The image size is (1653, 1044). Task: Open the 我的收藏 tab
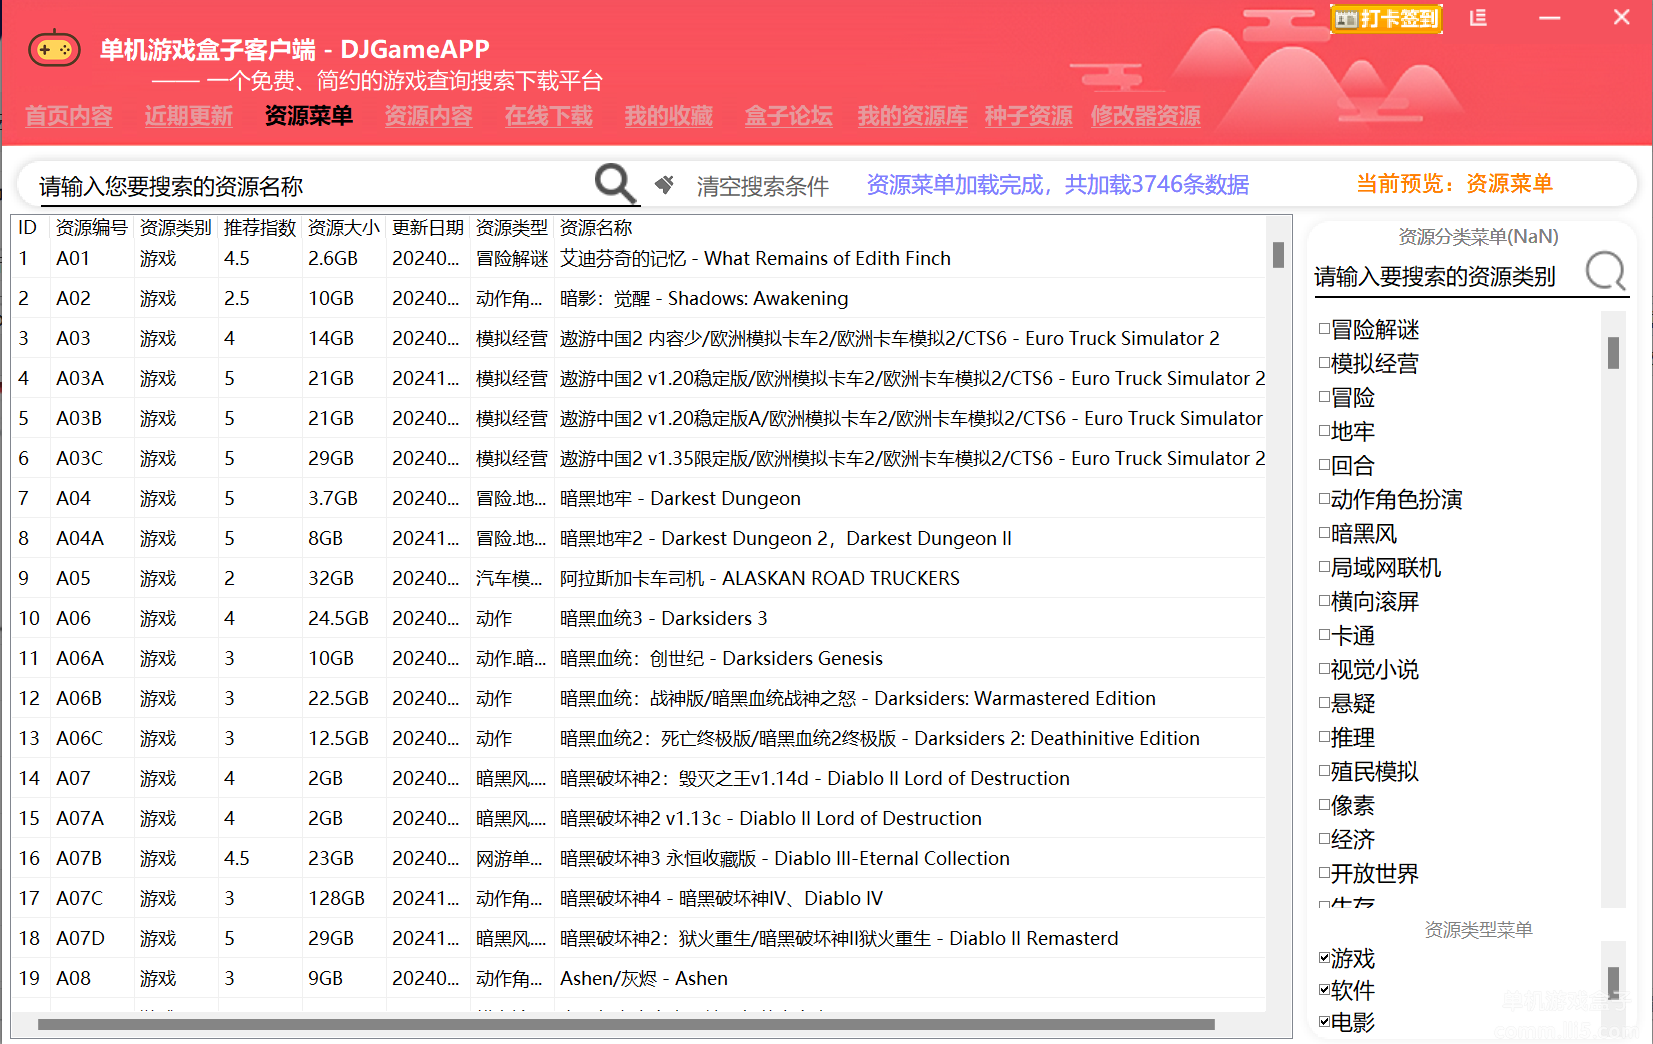click(669, 116)
